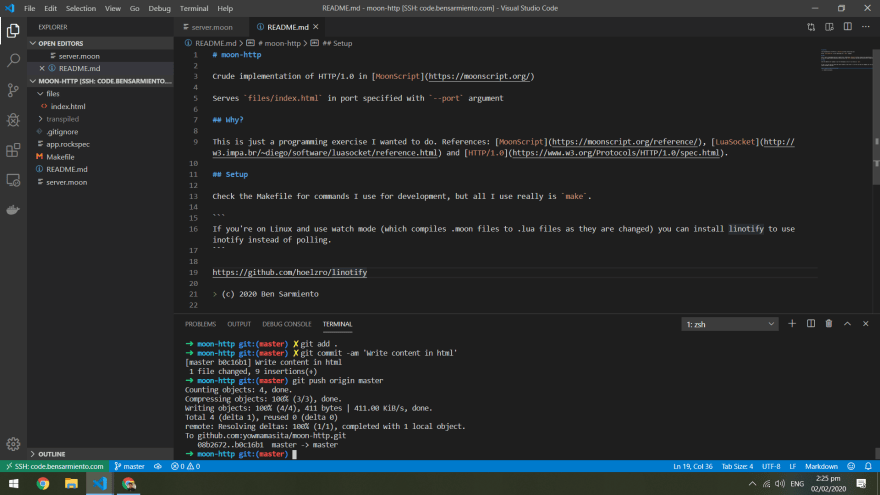Screen dimensions: 880x495
Task: Switch to the Debug Console tab
Action: [x=287, y=324]
